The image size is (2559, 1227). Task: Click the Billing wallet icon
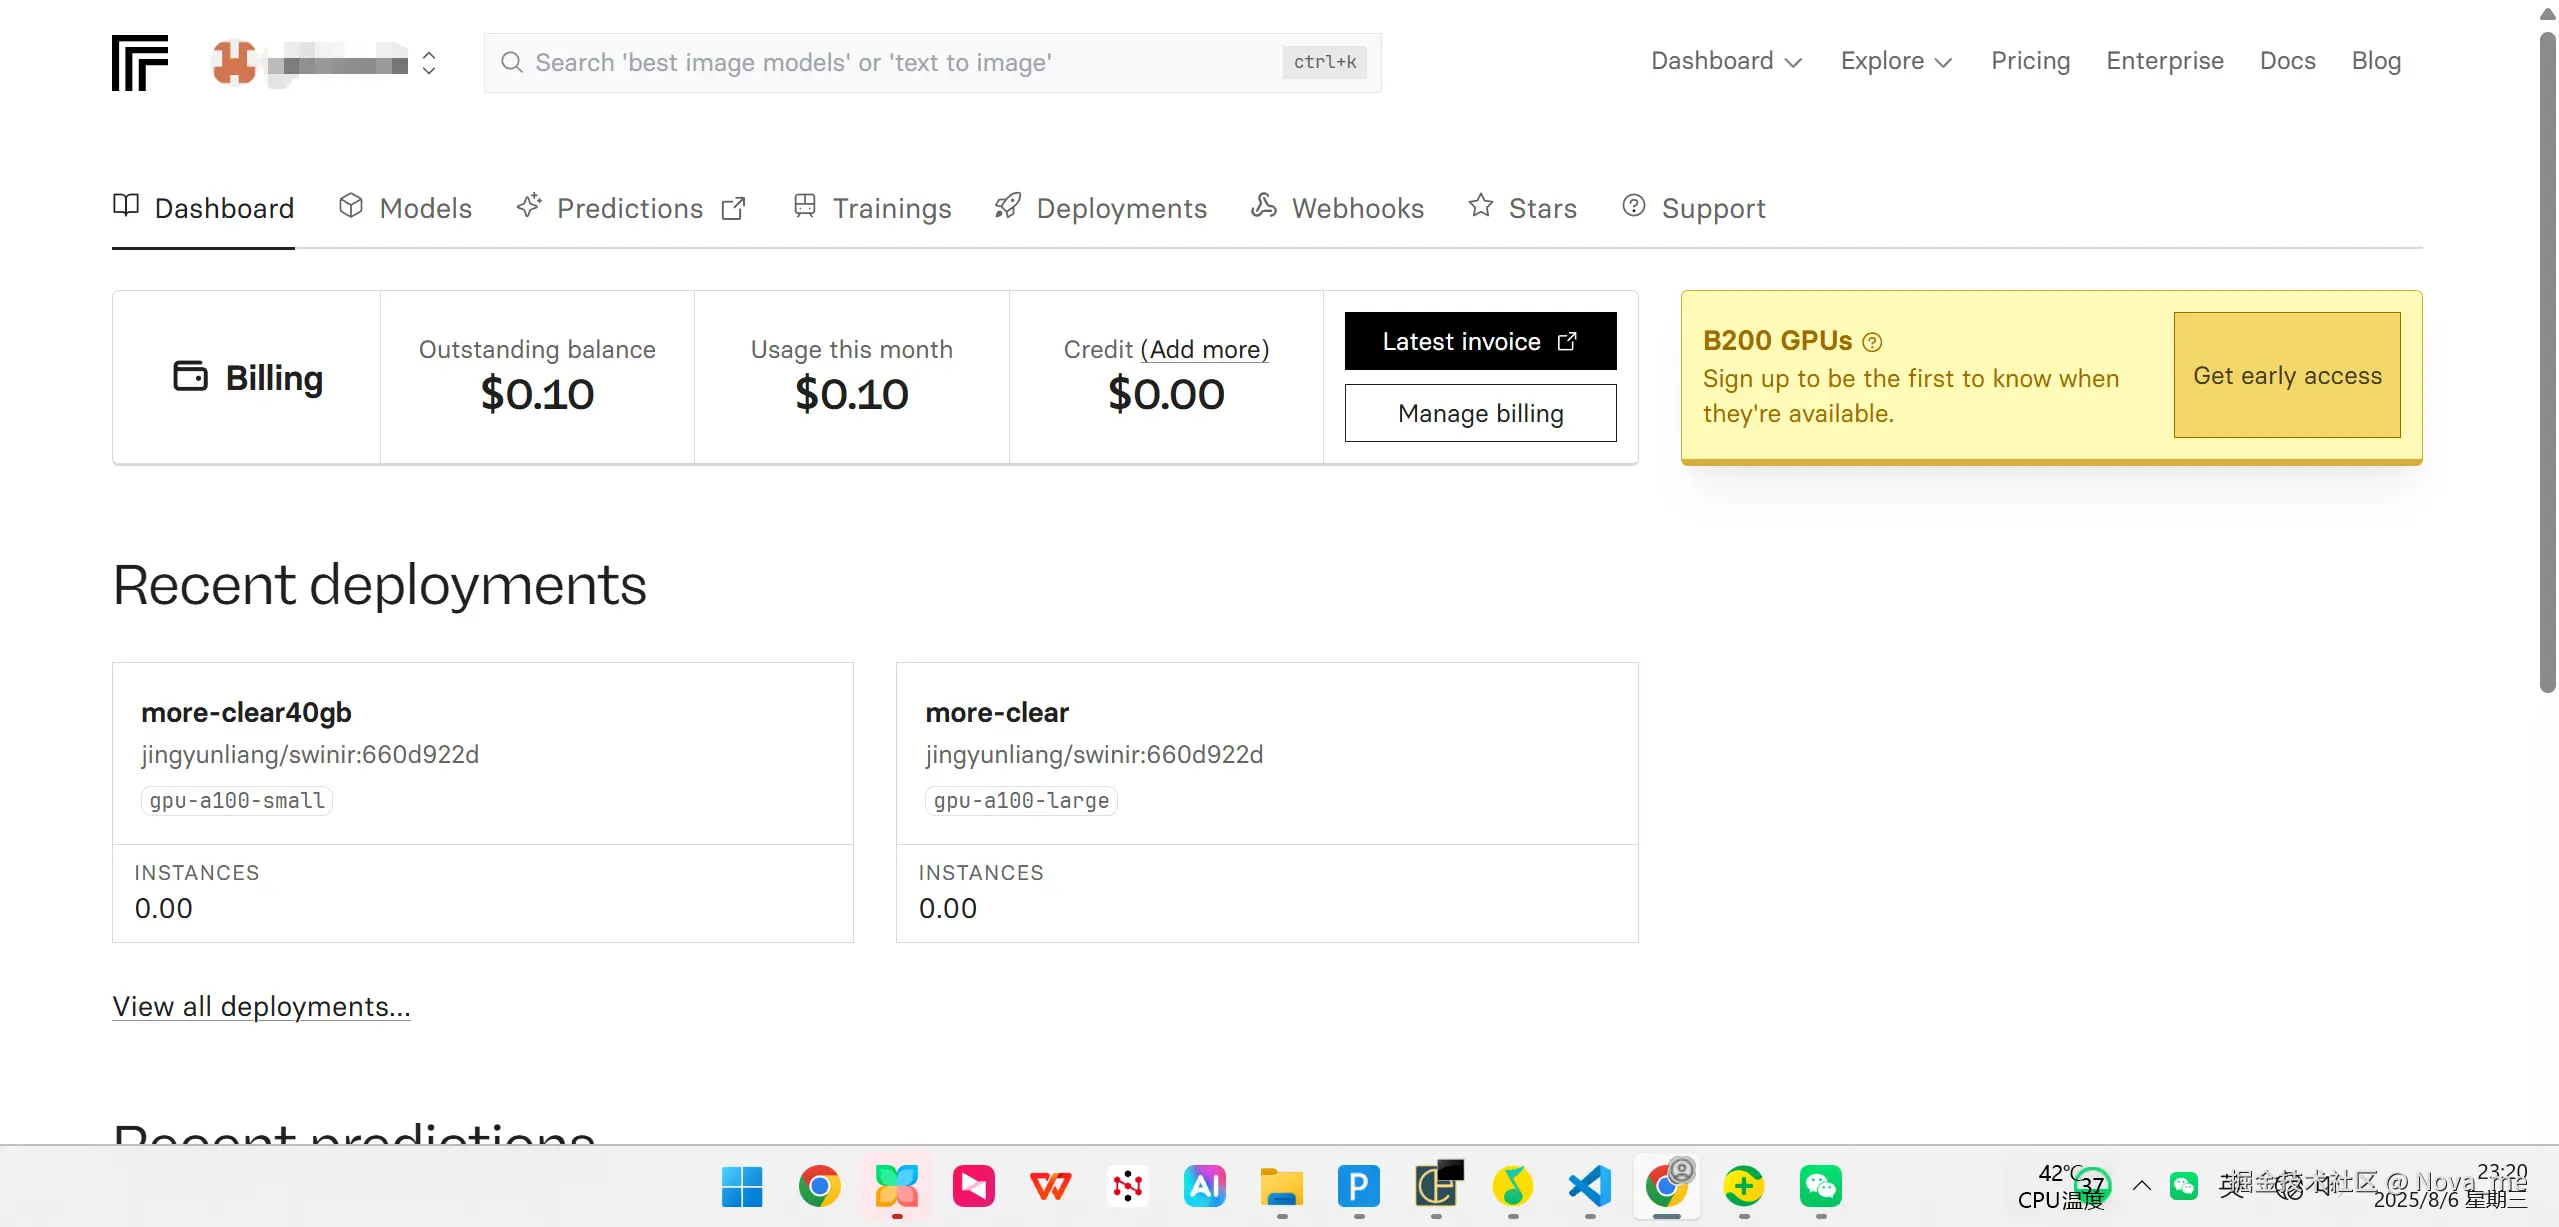point(190,377)
